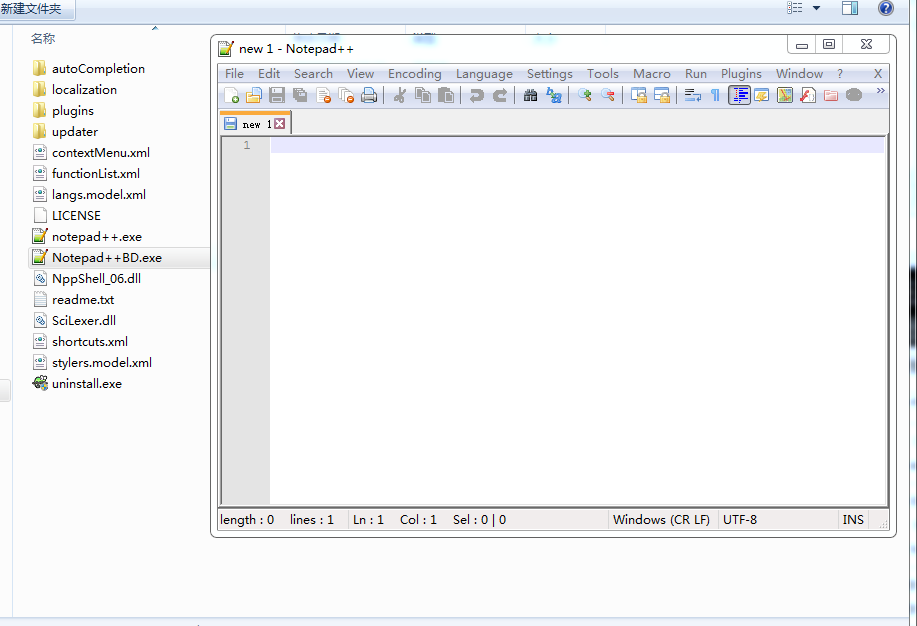917x626 pixels.
Task: Click the Save toolbar icon
Action: pos(277,95)
